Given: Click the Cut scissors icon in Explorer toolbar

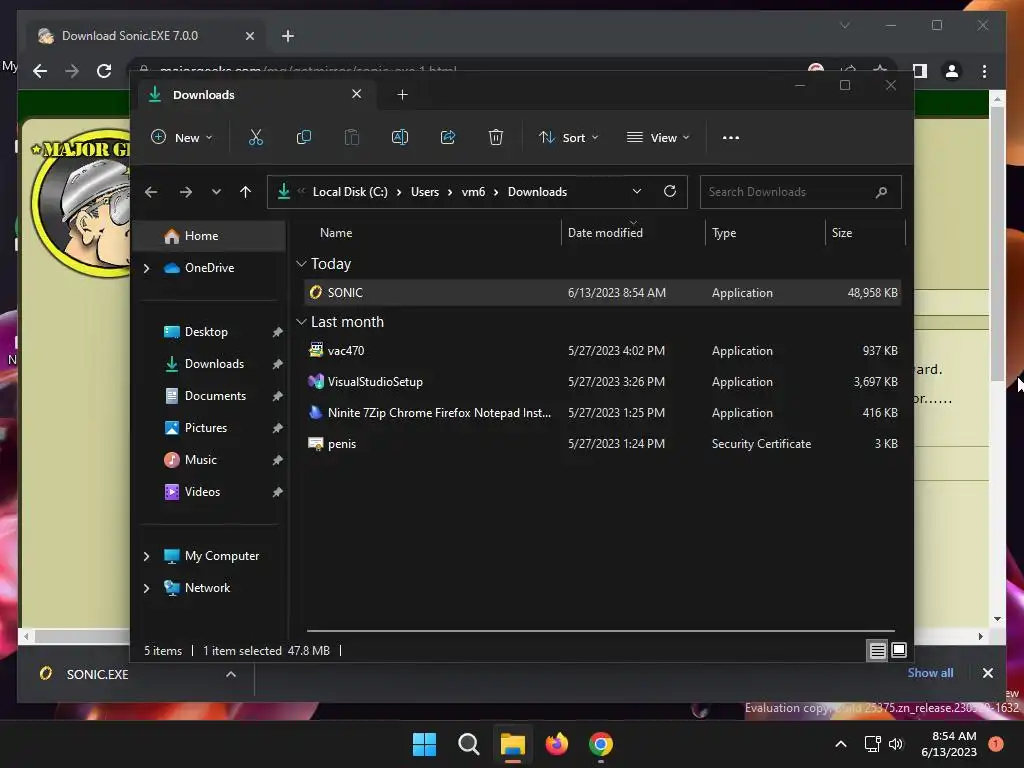Looking at the screenshot, I should pyautogui.click(x=255, y=137).
